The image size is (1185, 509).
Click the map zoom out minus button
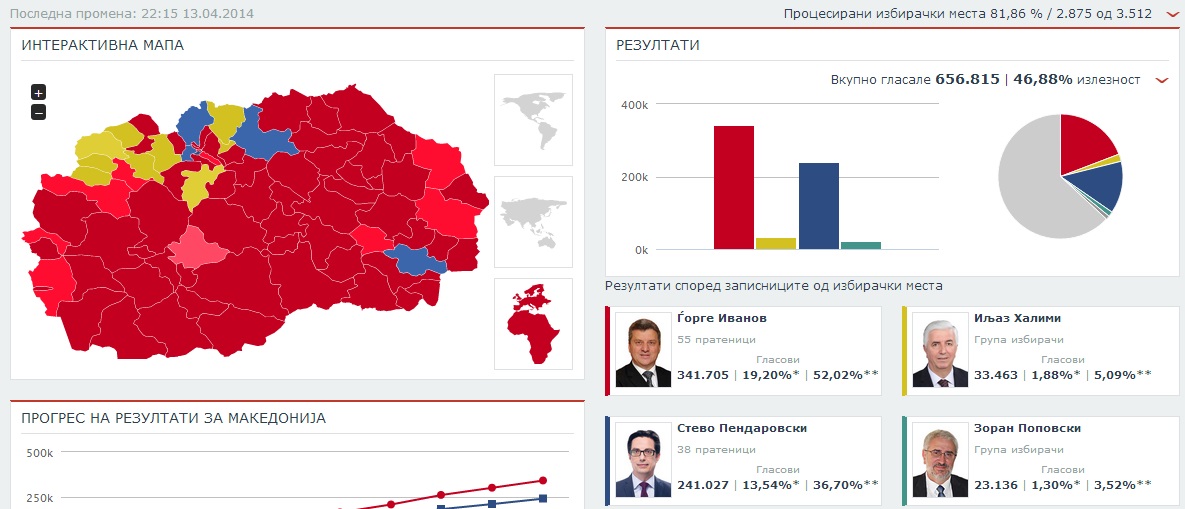39,112
